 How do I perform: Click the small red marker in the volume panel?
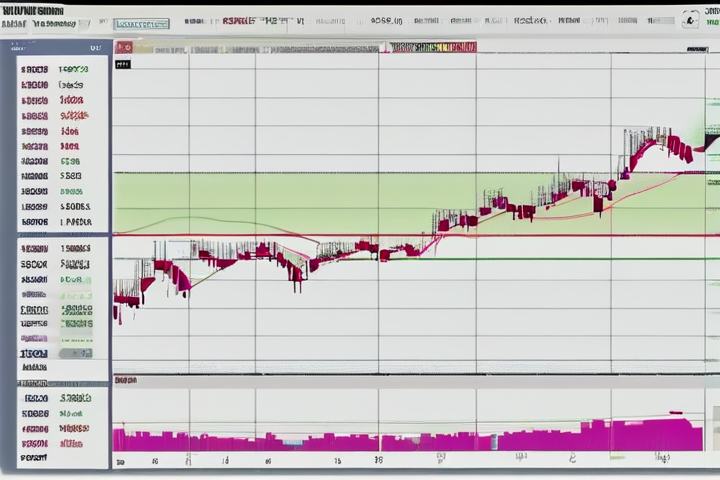click(x=676, y=412)
